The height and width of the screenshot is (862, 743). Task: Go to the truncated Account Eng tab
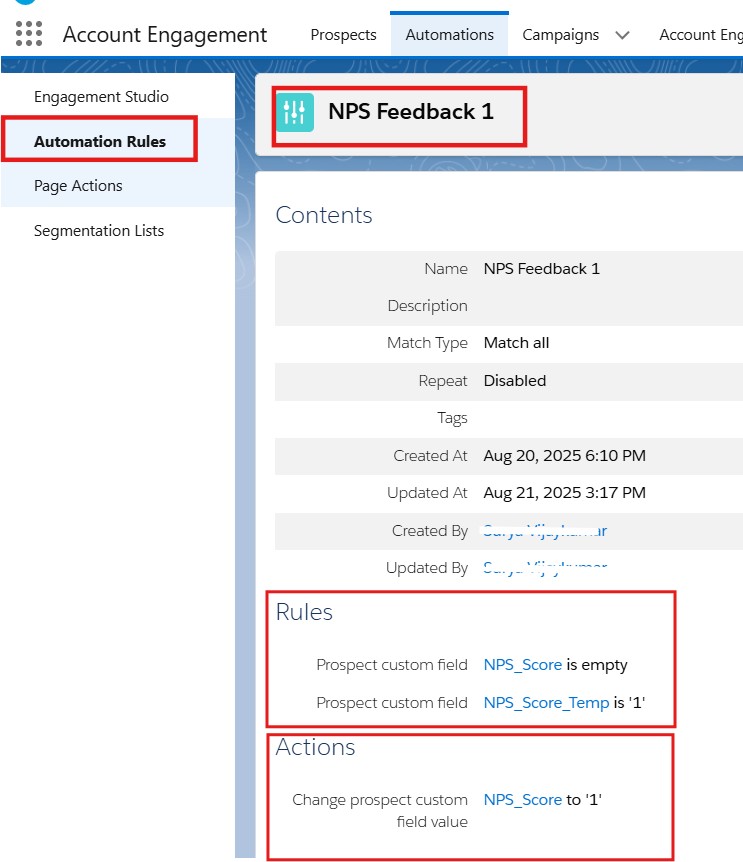[x=700, y=34]
